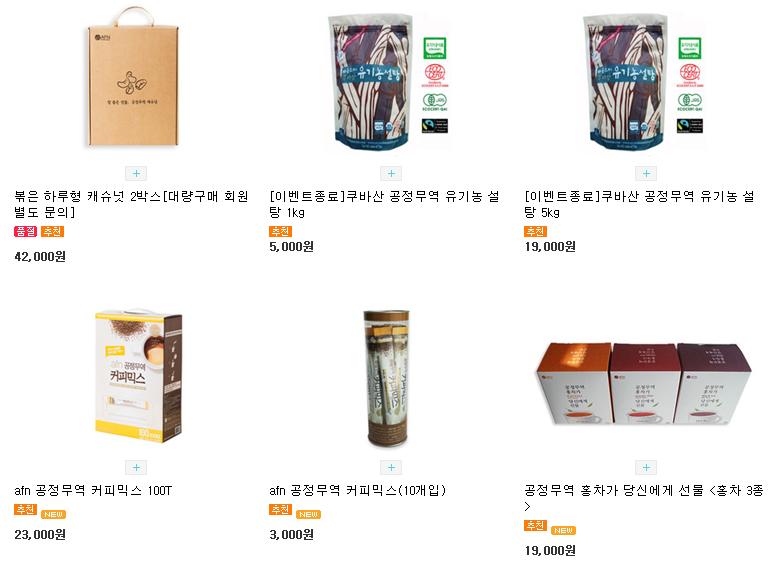Open the coffee mix tube product image
770x561 pixels.
pyautogui.click(x=386, y=378)
